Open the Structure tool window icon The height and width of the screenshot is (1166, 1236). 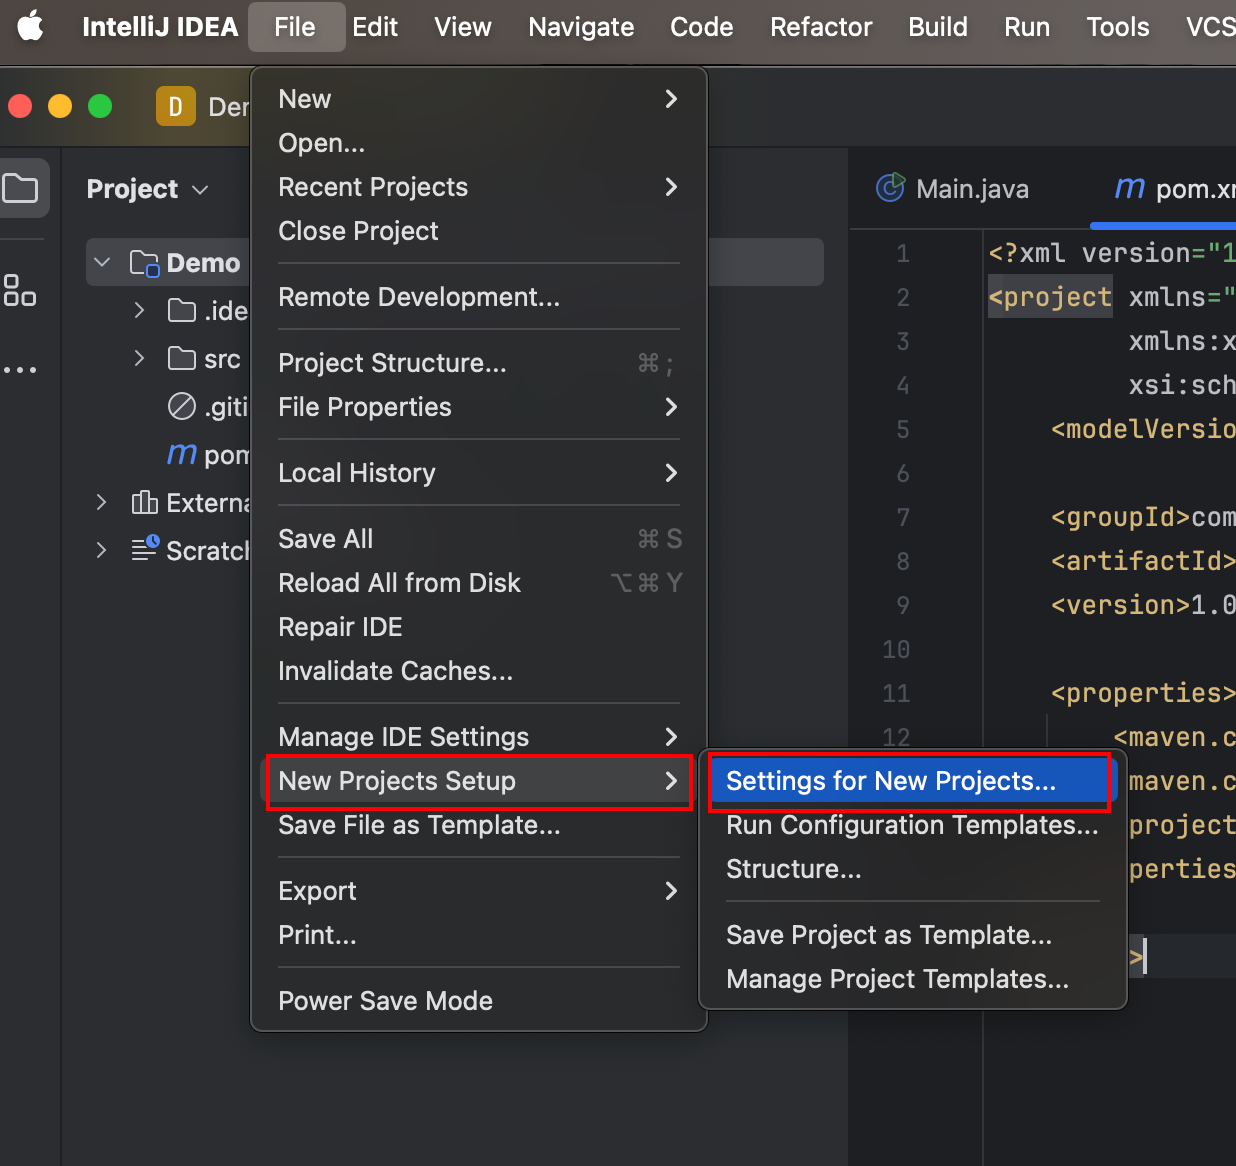coord(20,290)
